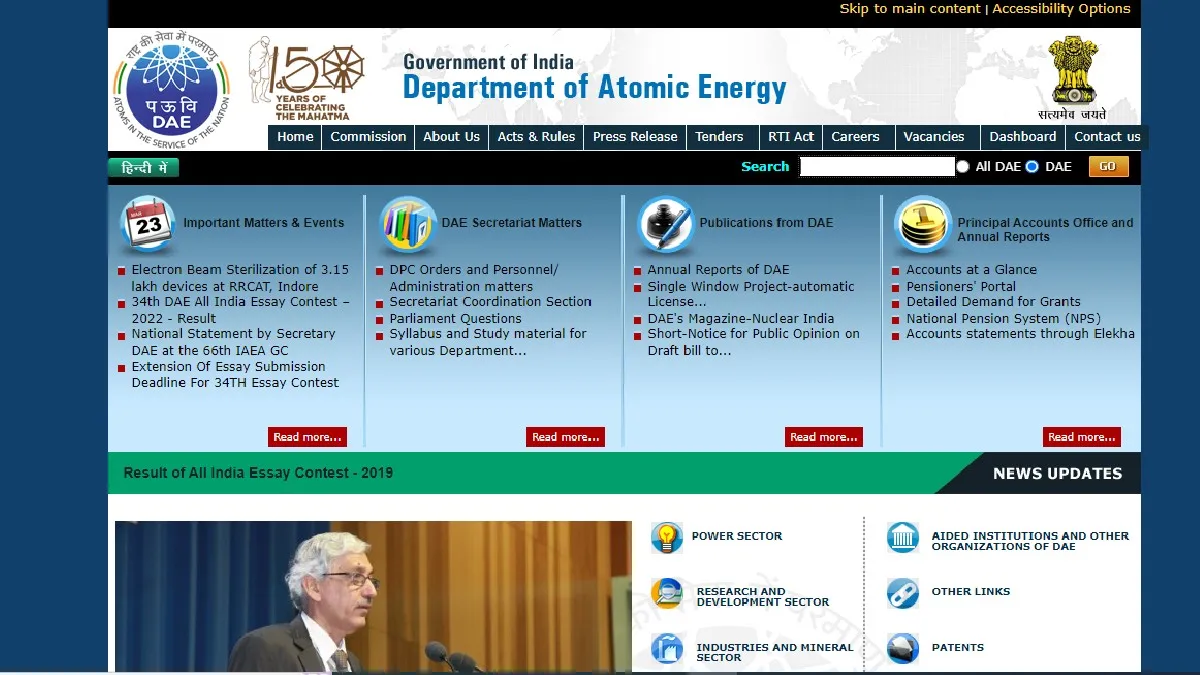This screenshot has width=1200, height=675.
Task: Click the coins icon for Principal Accounts
Action: pyautogui.click(x=923, y=224)
